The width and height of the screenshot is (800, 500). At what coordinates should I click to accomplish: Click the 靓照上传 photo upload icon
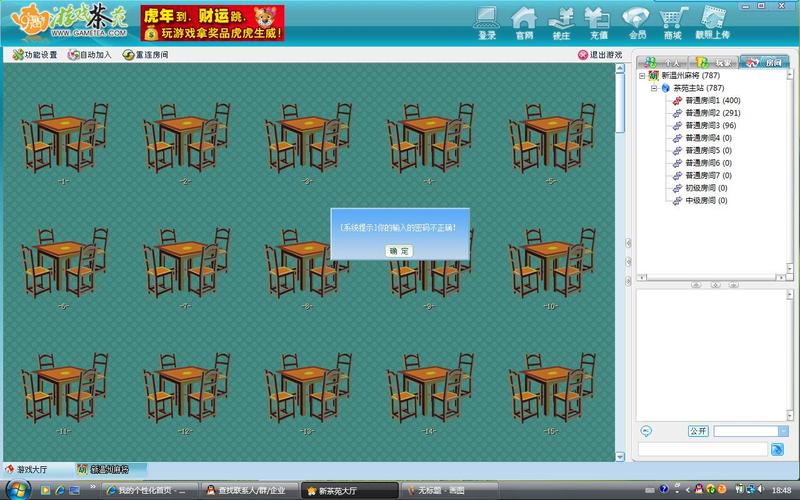click(x=713, y=21)
